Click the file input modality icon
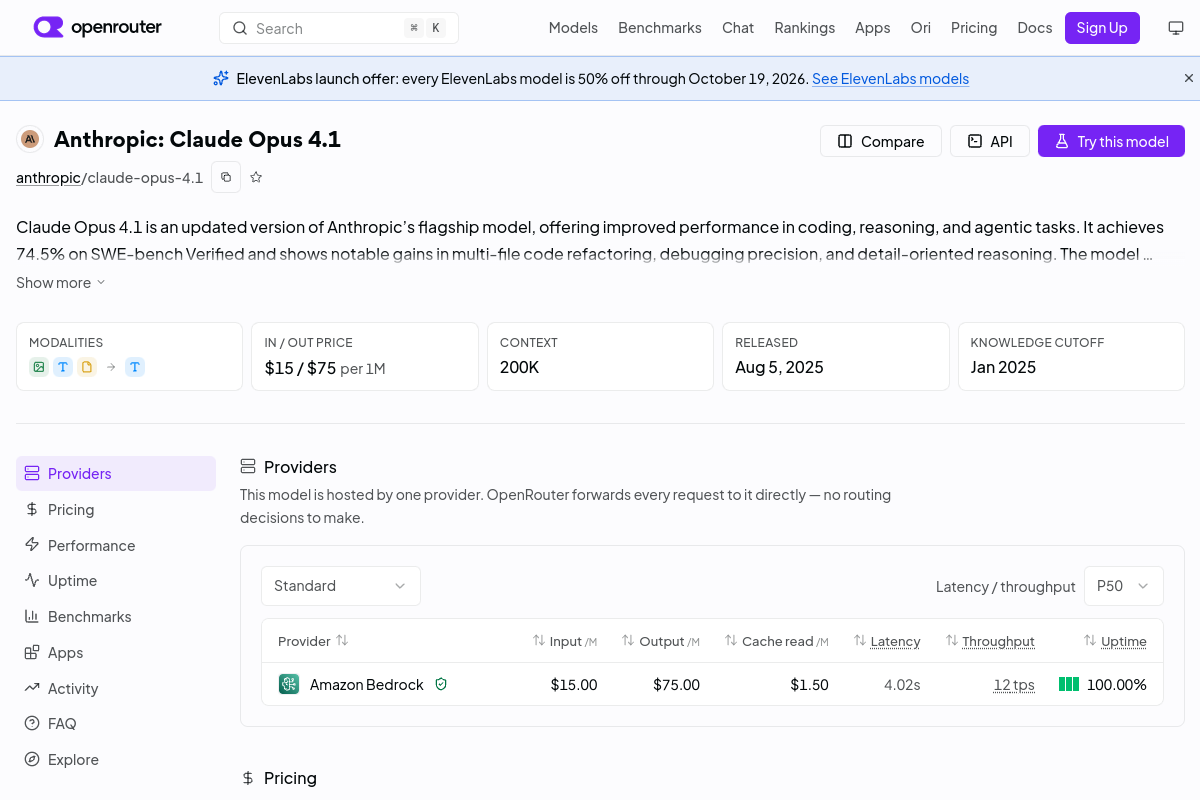1200x800 pixels. point(87,367)
